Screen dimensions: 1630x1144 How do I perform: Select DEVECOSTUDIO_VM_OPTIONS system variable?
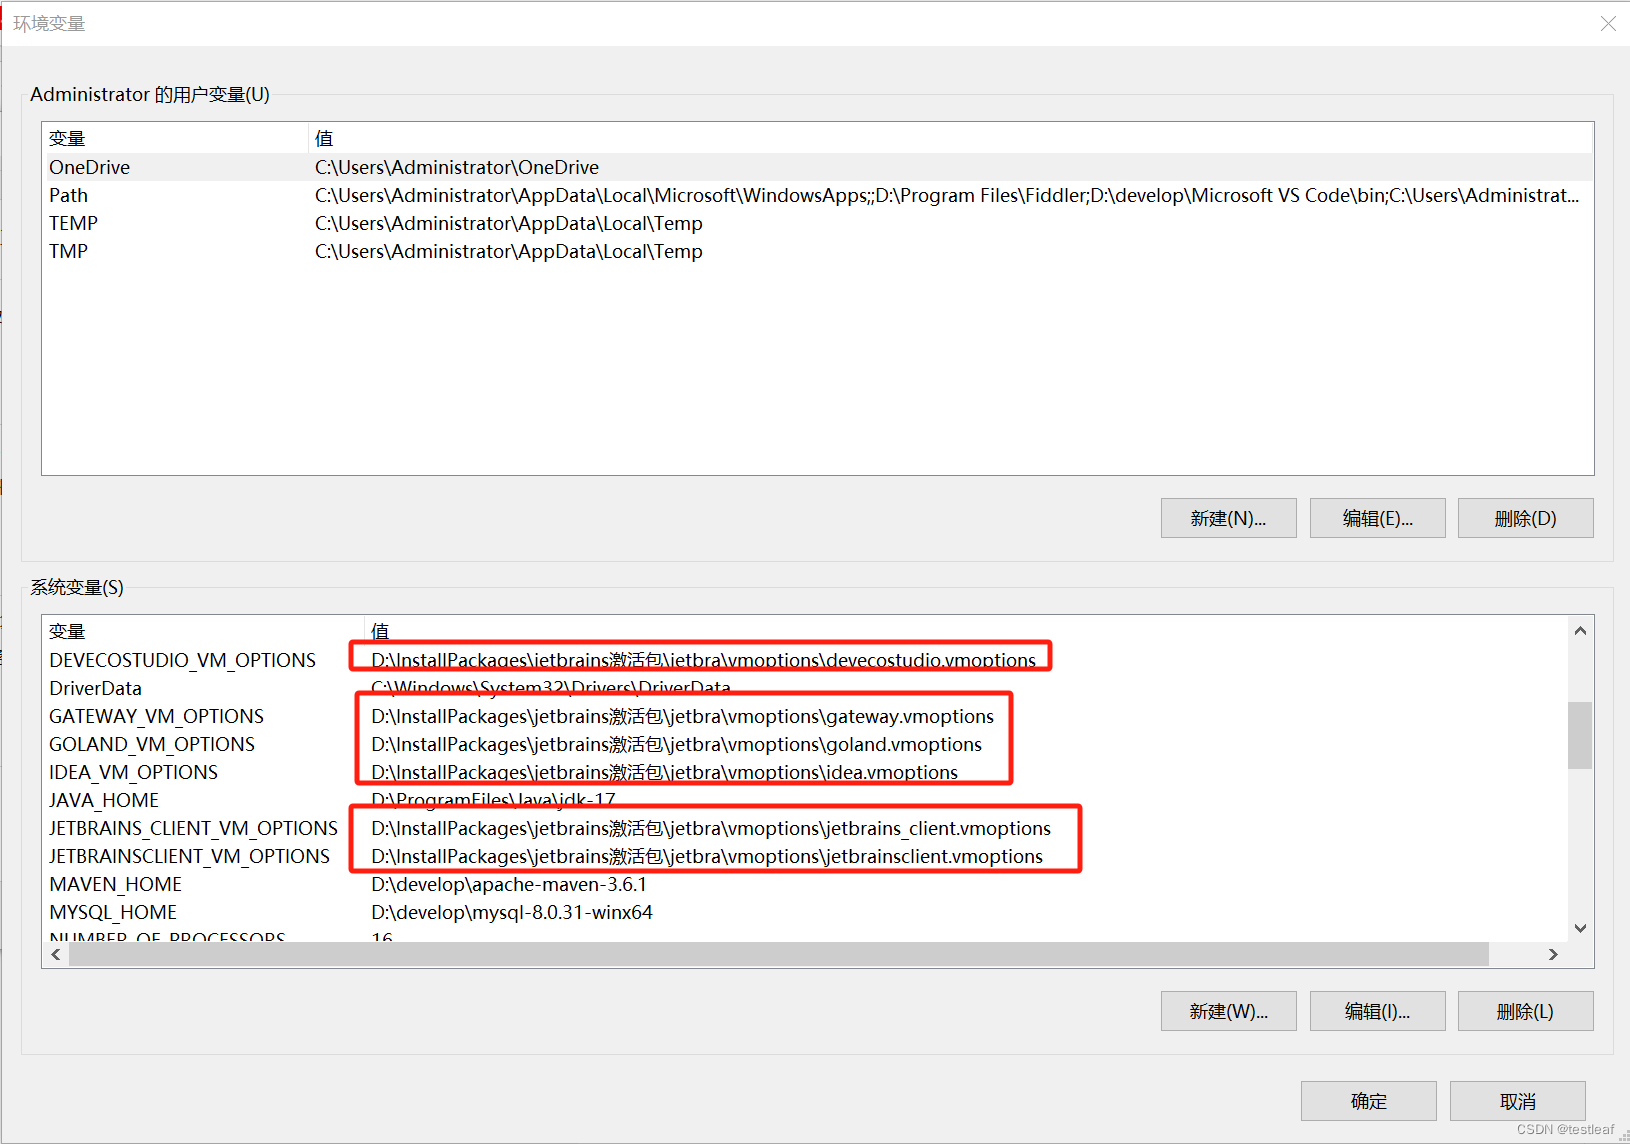182,660
